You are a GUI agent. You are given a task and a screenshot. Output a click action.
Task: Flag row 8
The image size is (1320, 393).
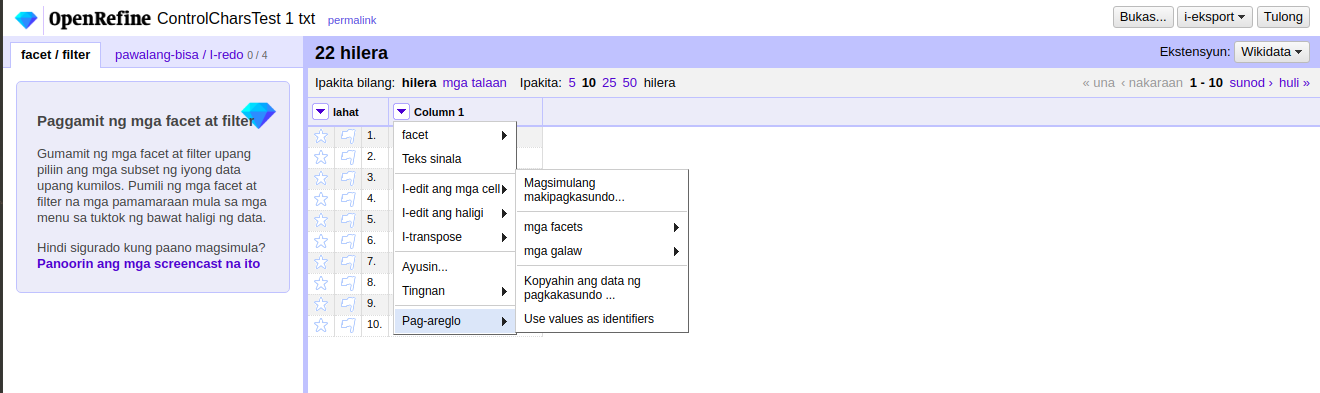[348, 283]
